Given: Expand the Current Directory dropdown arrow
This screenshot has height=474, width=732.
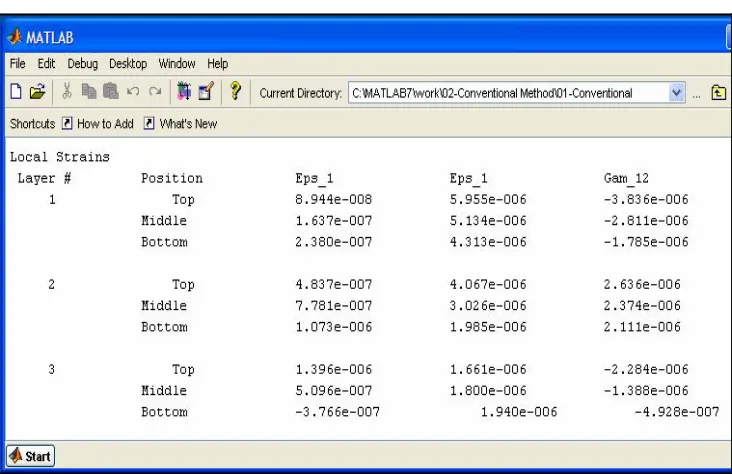Looking at the screenshot, I should tap(676, 93).
